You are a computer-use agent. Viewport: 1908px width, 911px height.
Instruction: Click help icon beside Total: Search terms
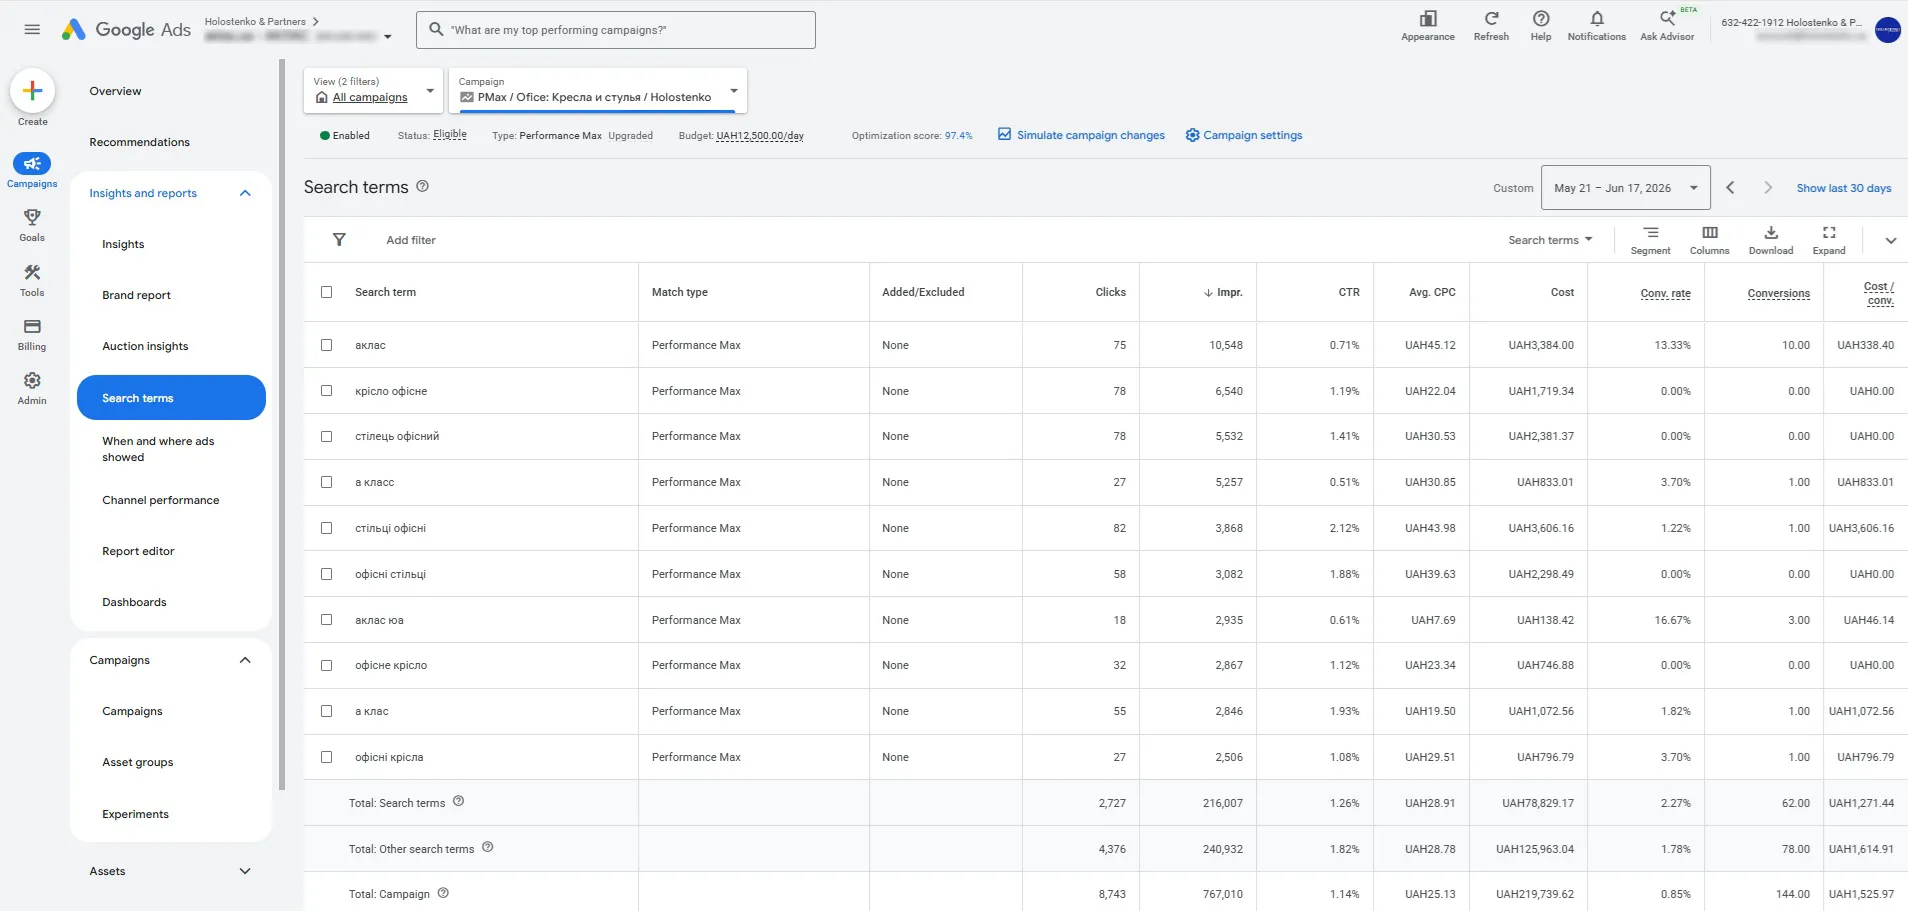pyautogui.click(x=458, y=801)
